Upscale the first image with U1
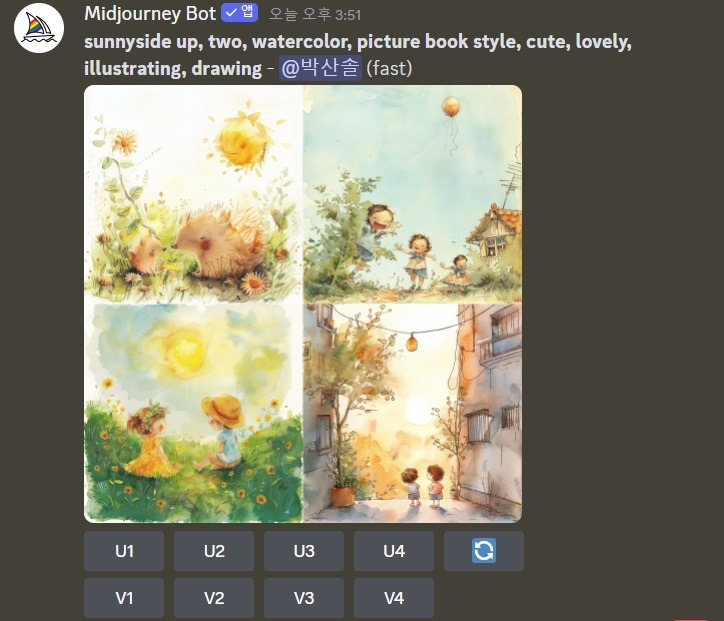The width and height of the screenshot is (724, 621). pos(124,550)
